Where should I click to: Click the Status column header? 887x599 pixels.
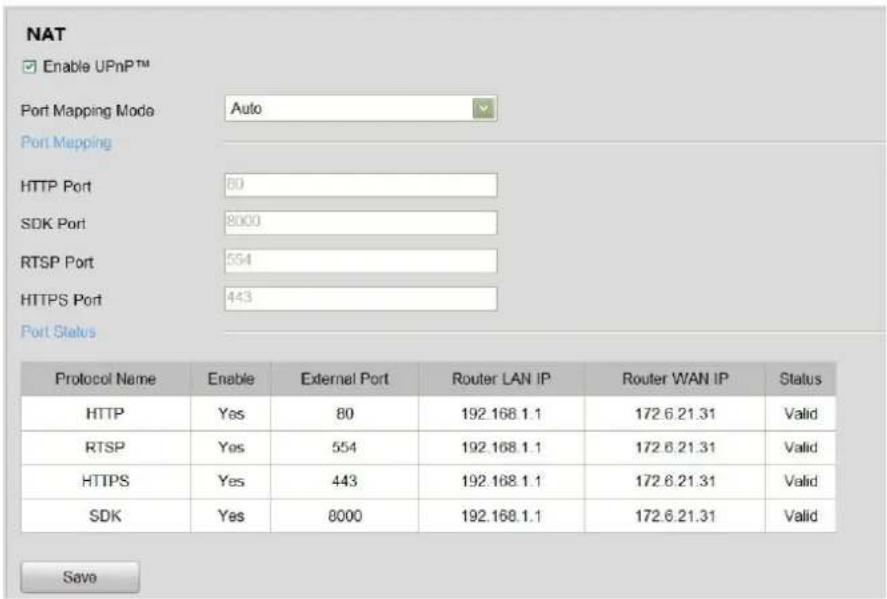coord(800,379)
